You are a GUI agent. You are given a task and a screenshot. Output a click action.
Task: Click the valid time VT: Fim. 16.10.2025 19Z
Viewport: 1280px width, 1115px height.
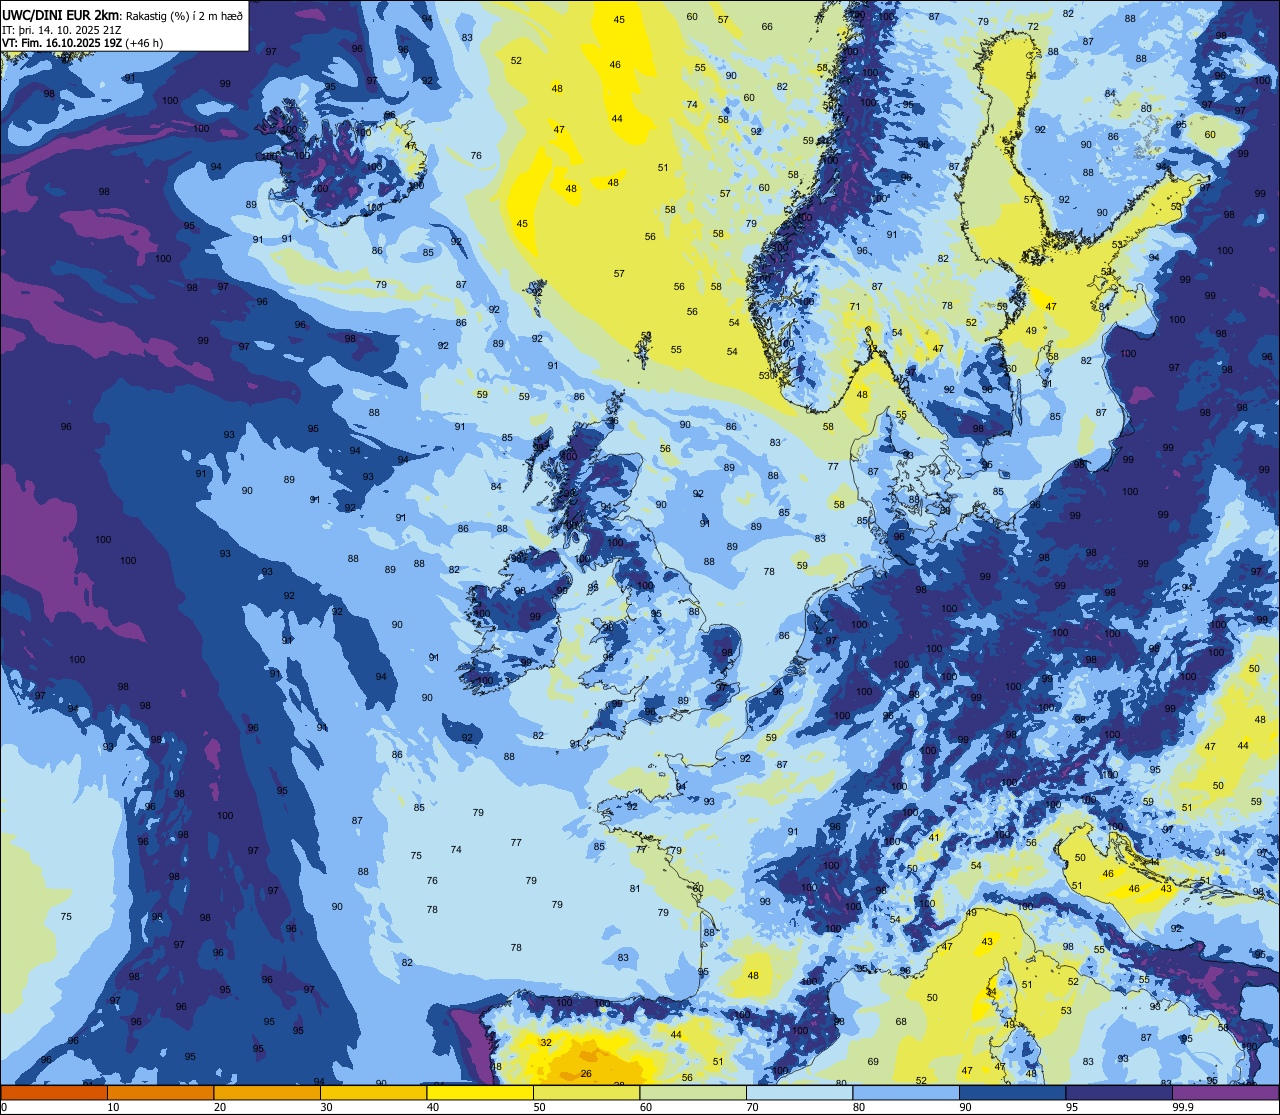coord(62,43)
